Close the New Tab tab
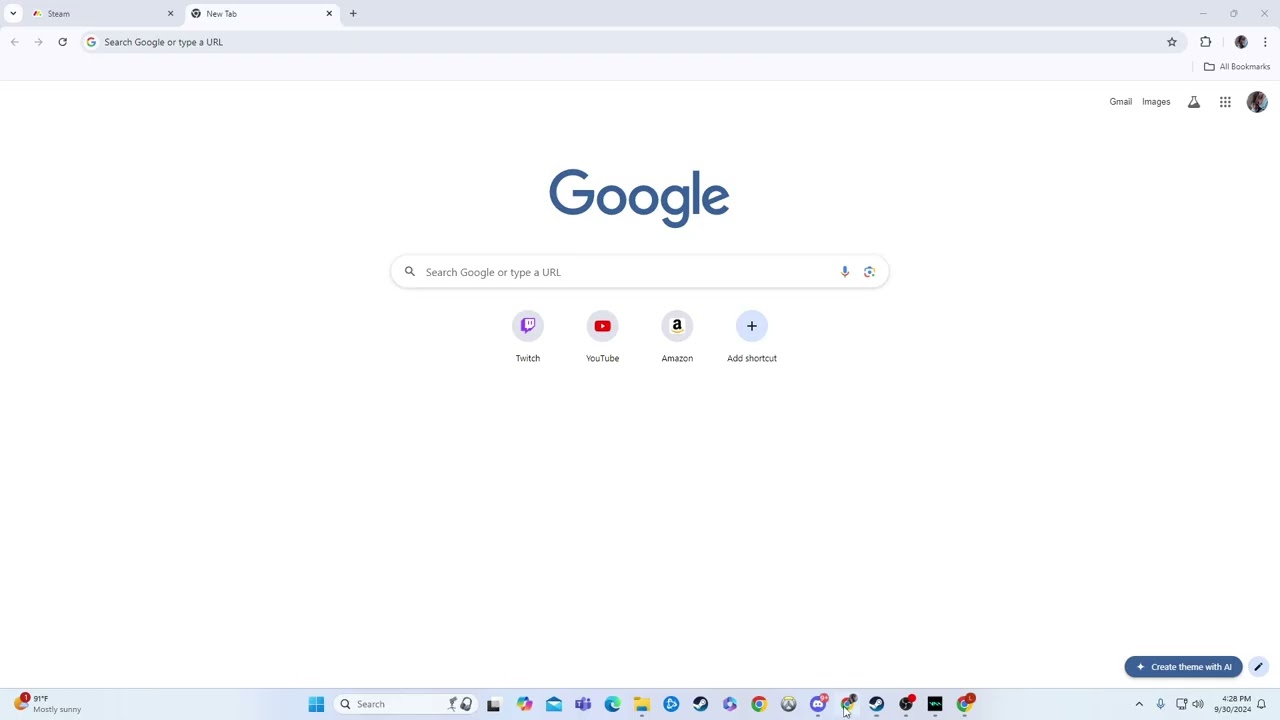 coord(329,14)
